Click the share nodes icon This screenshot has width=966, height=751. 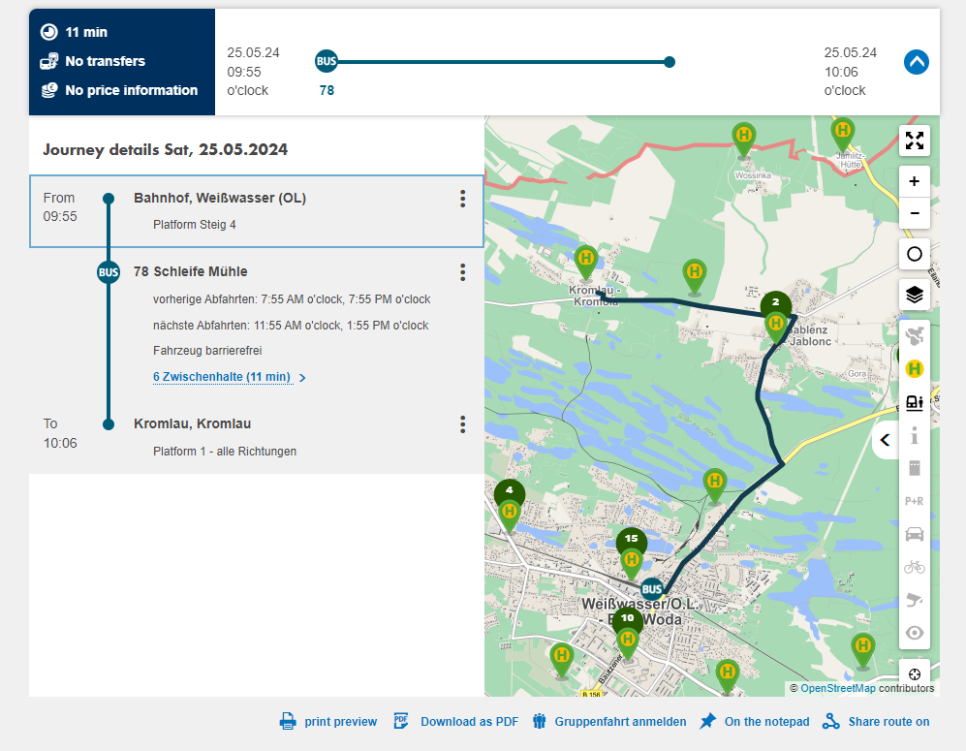pyautogui.click(x=831, y=721)
